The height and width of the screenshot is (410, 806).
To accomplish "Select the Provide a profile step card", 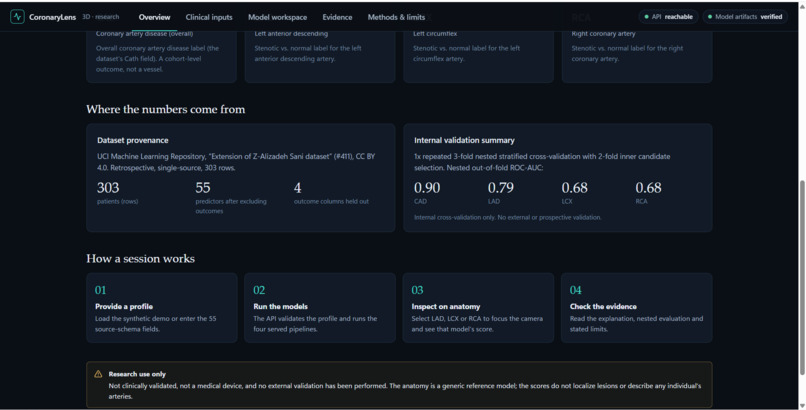I will pyautogui.click(x=162, y=308).
